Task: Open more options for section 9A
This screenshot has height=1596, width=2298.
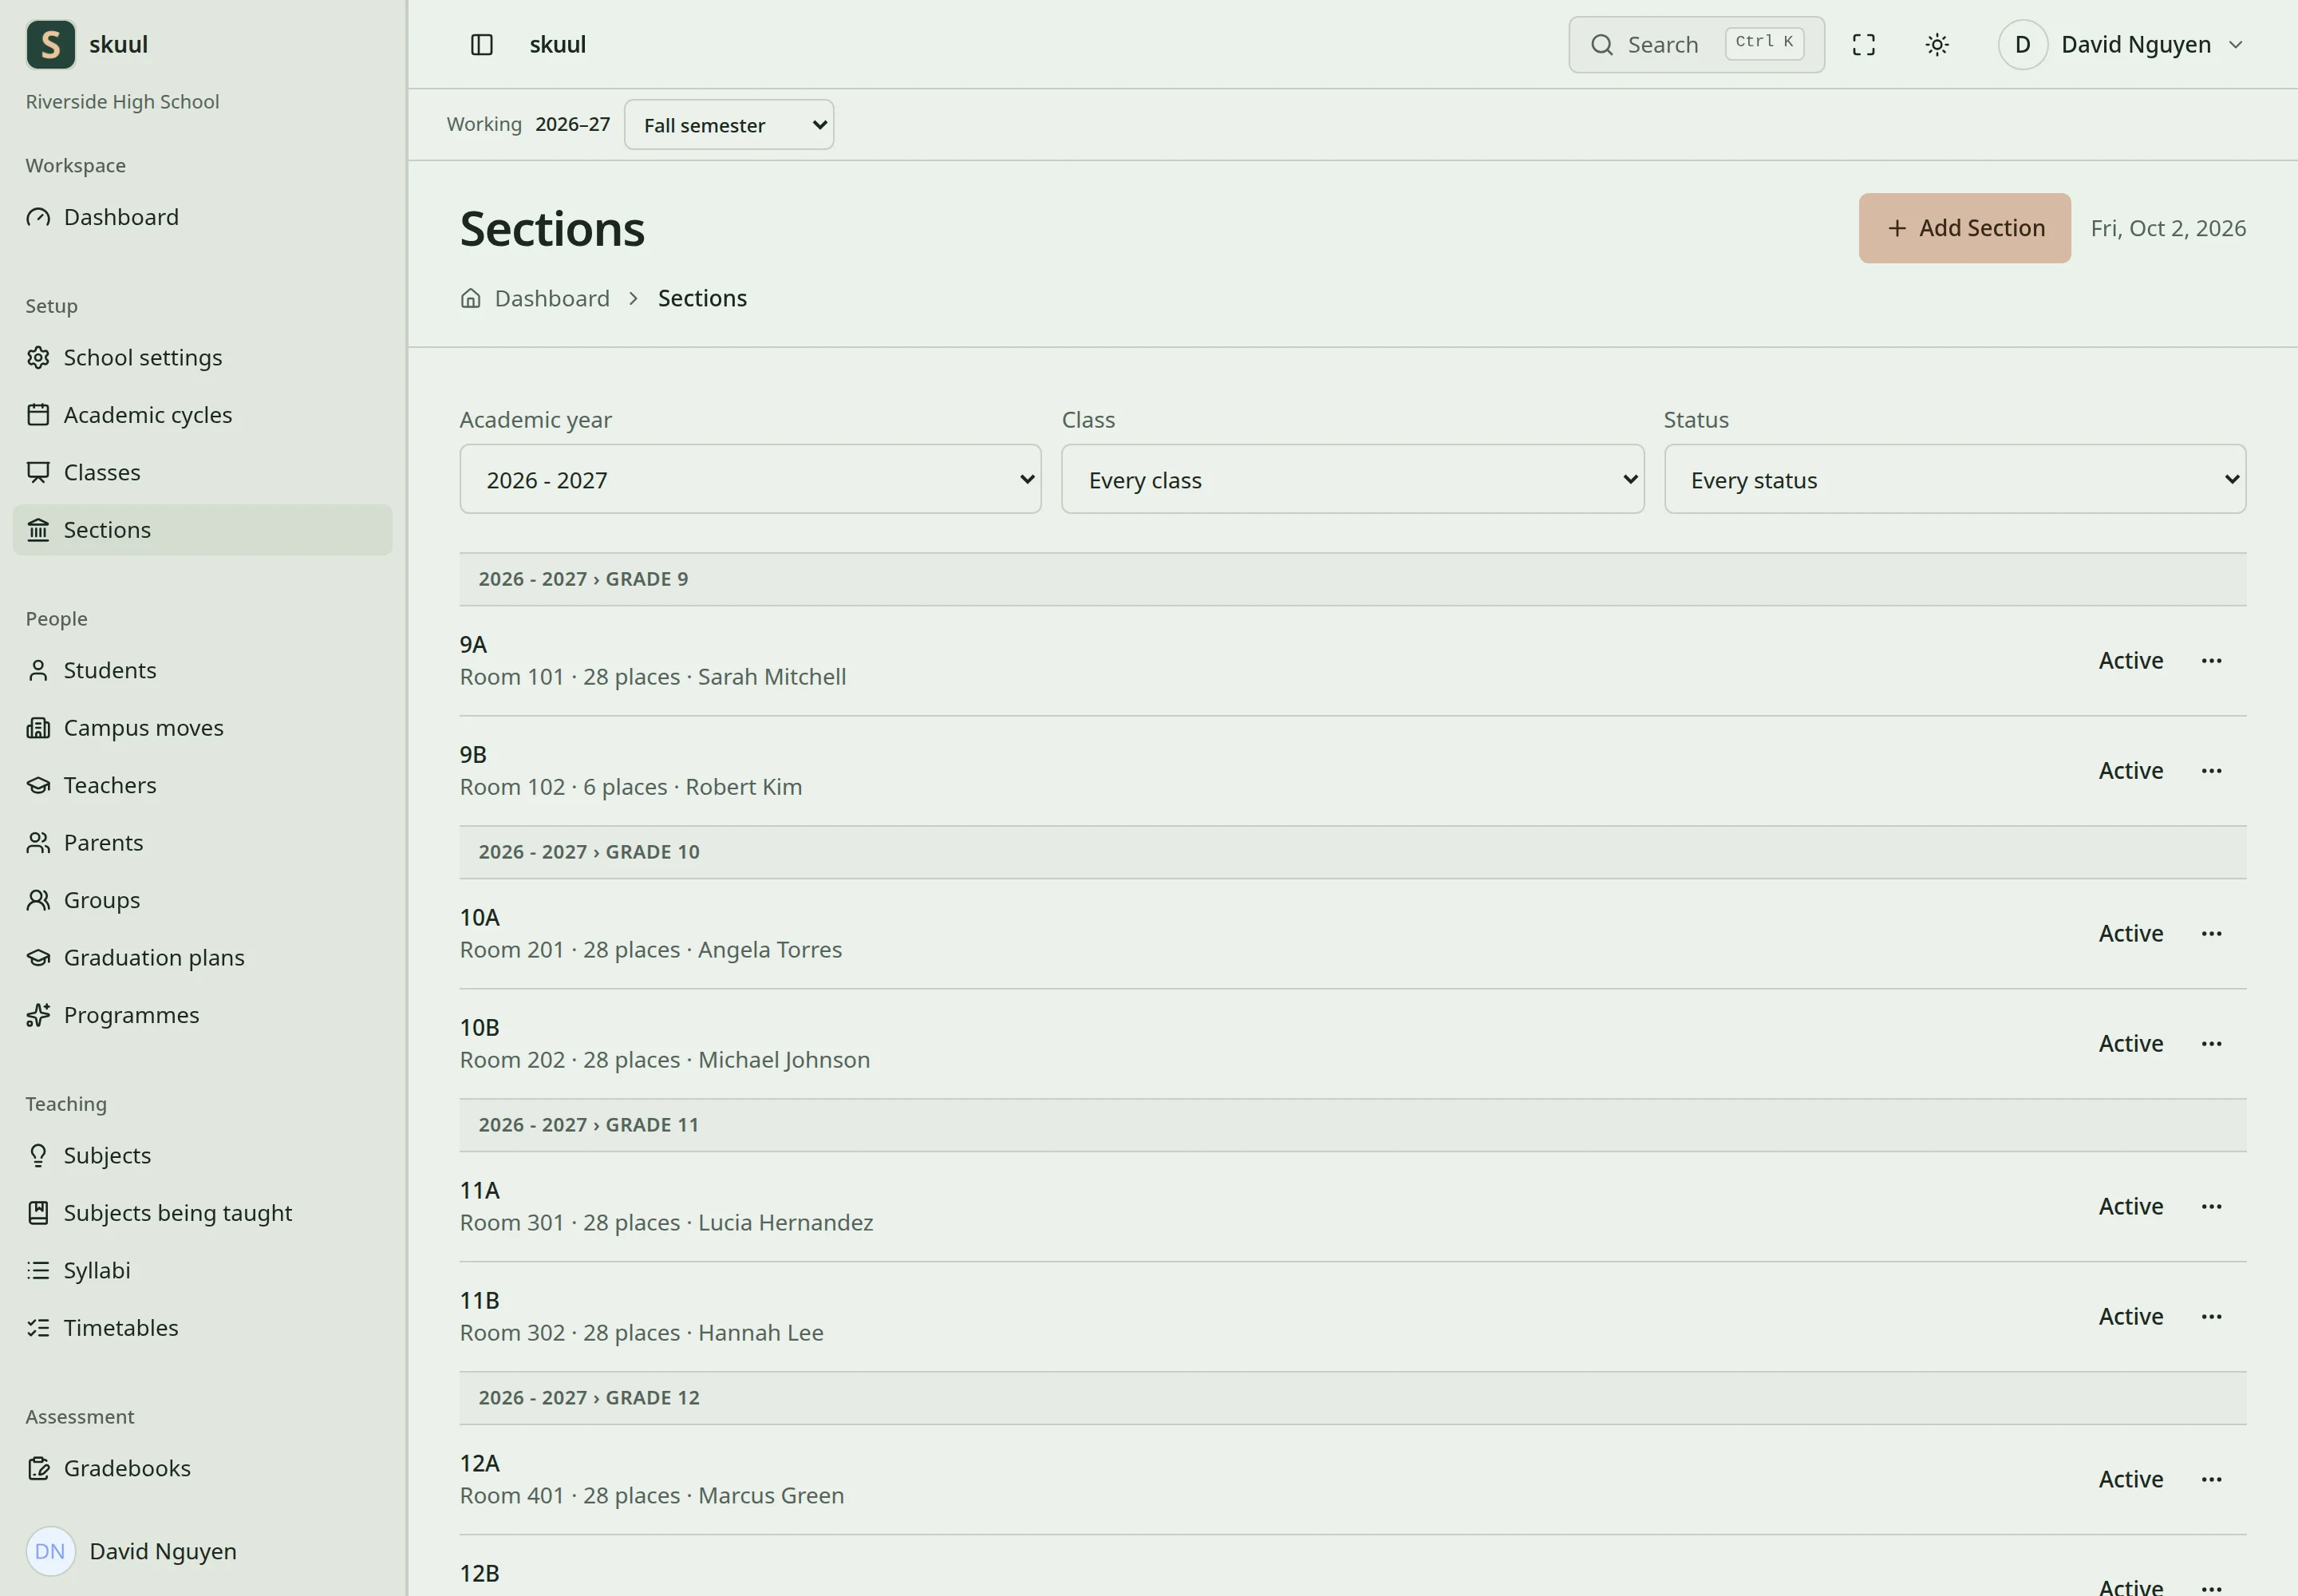Action: coord(2211,661)
